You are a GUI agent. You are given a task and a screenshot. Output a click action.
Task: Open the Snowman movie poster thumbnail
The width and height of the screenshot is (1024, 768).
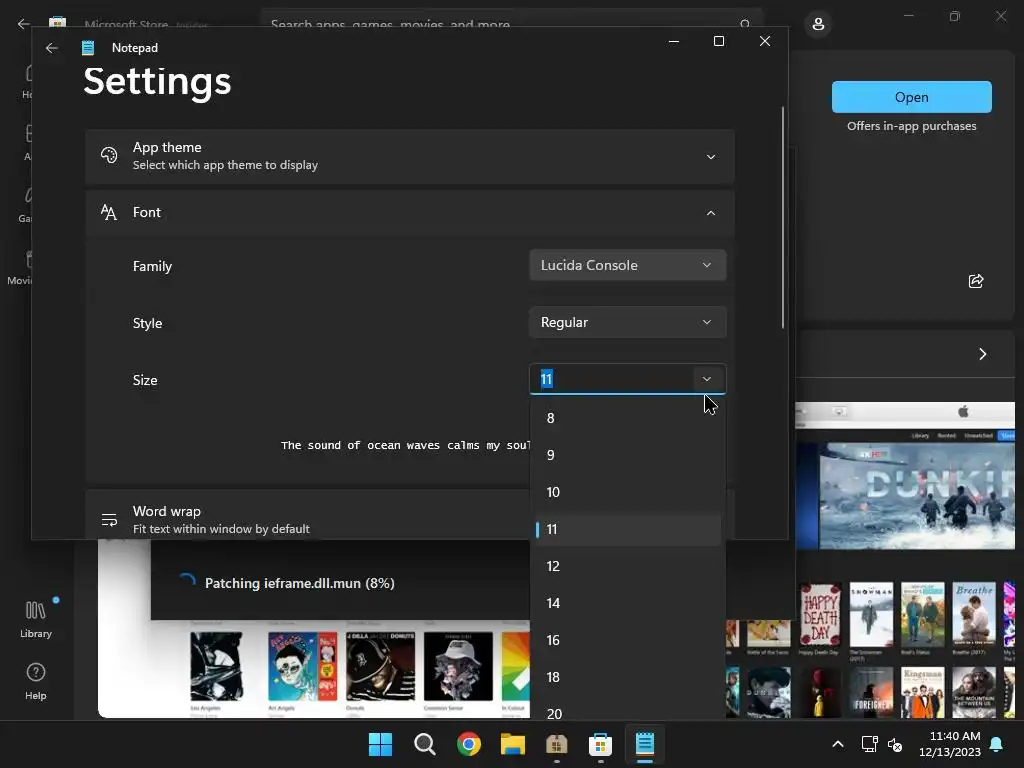(x=871, y=615)
